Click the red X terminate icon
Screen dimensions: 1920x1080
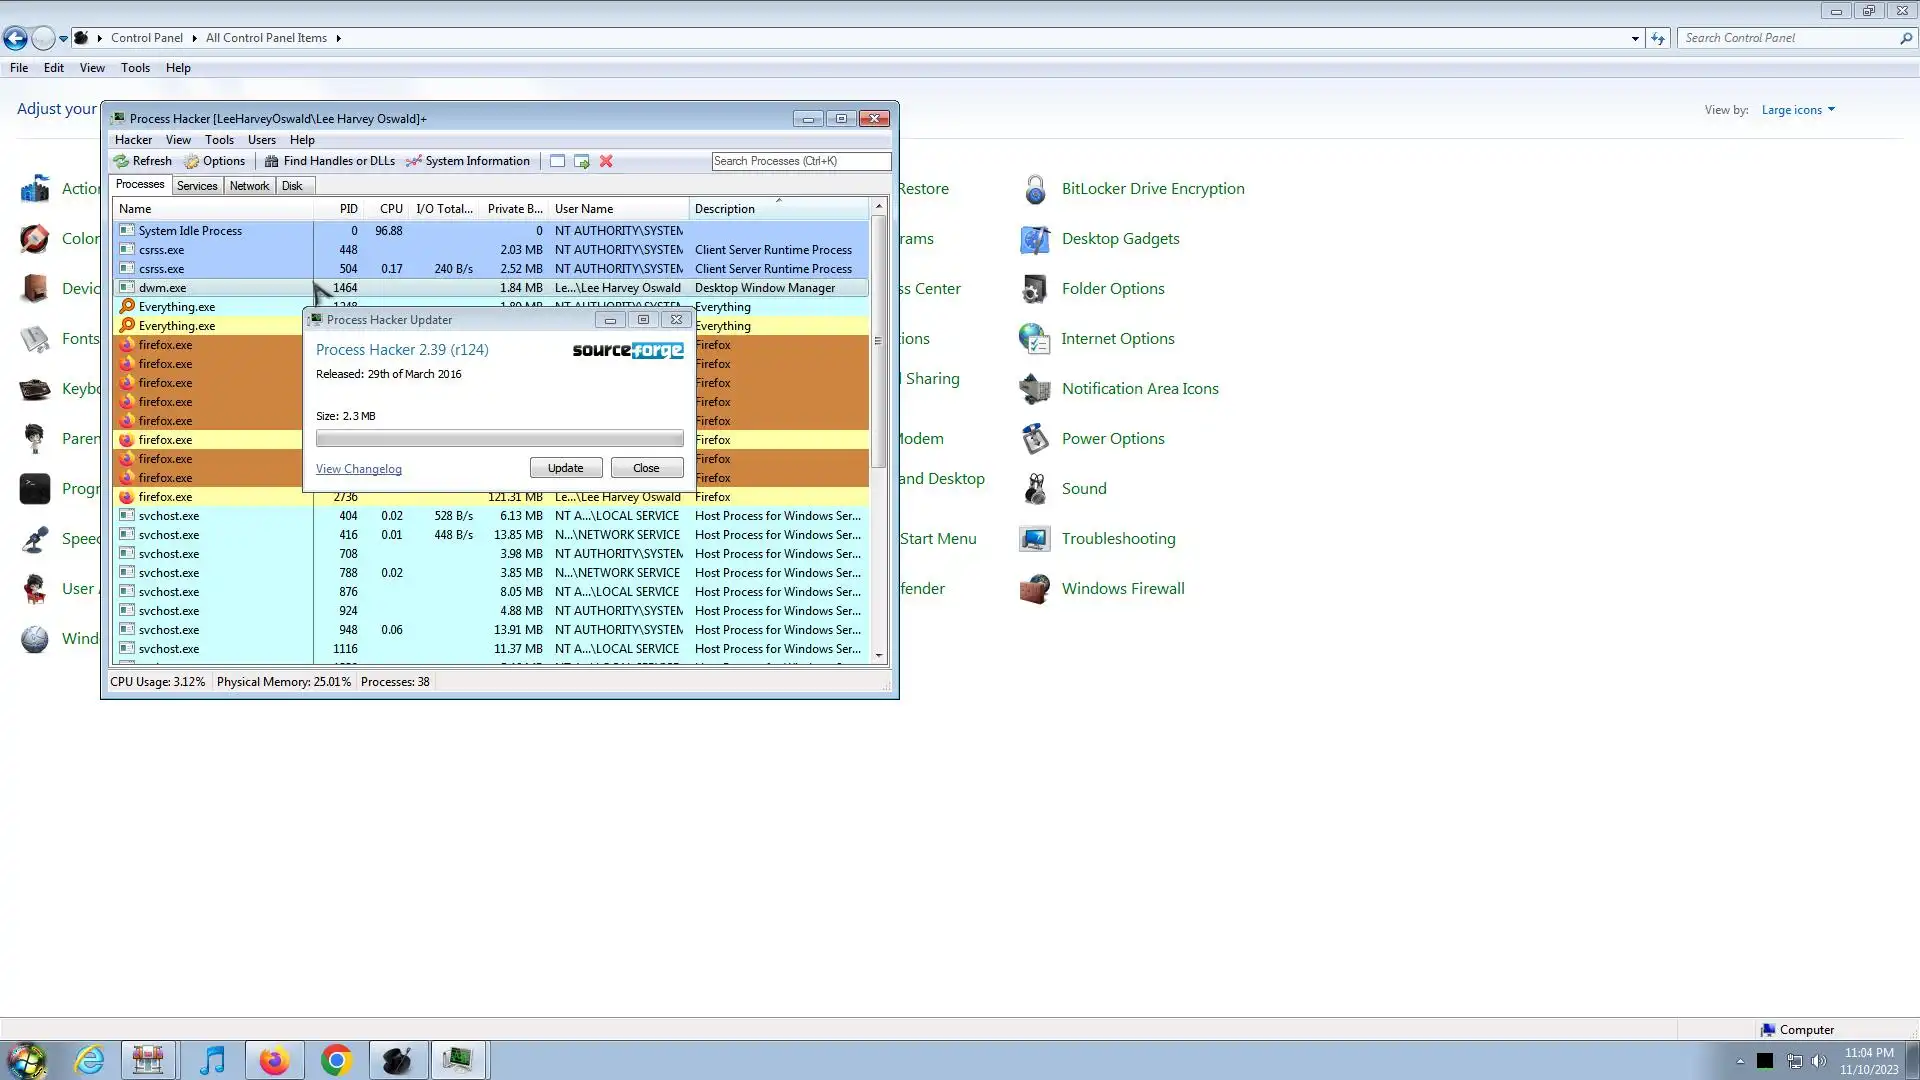click(x=606, y=161)
